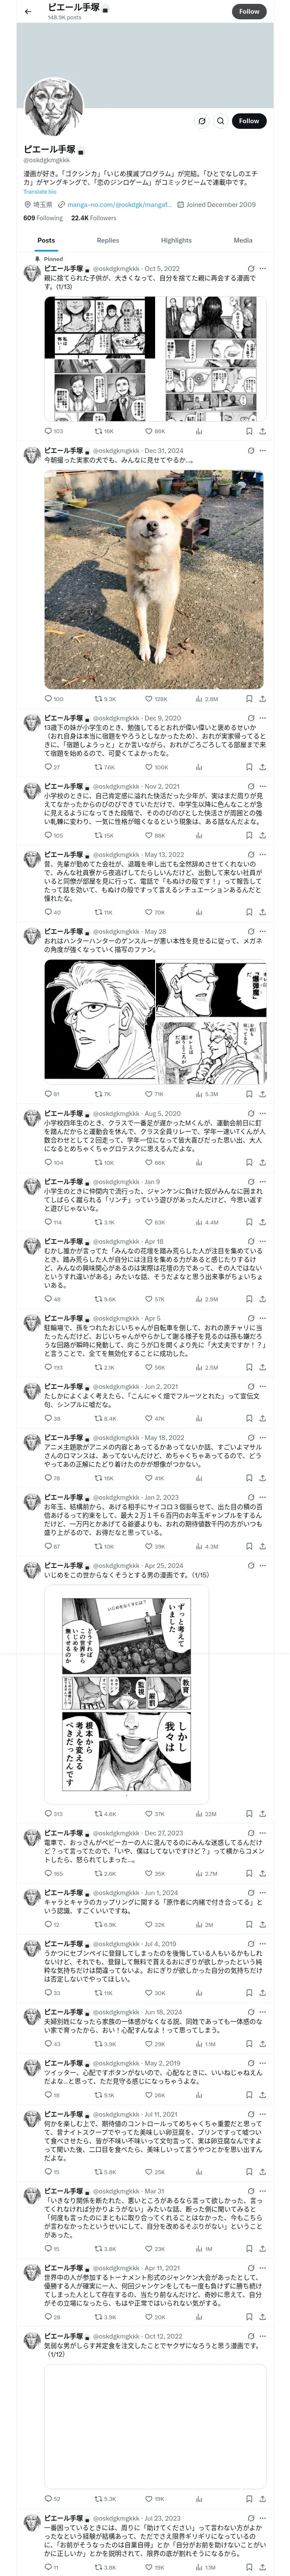Click the circular icon left of profile search
The image size is (290, 2576).
click(202, 121)
